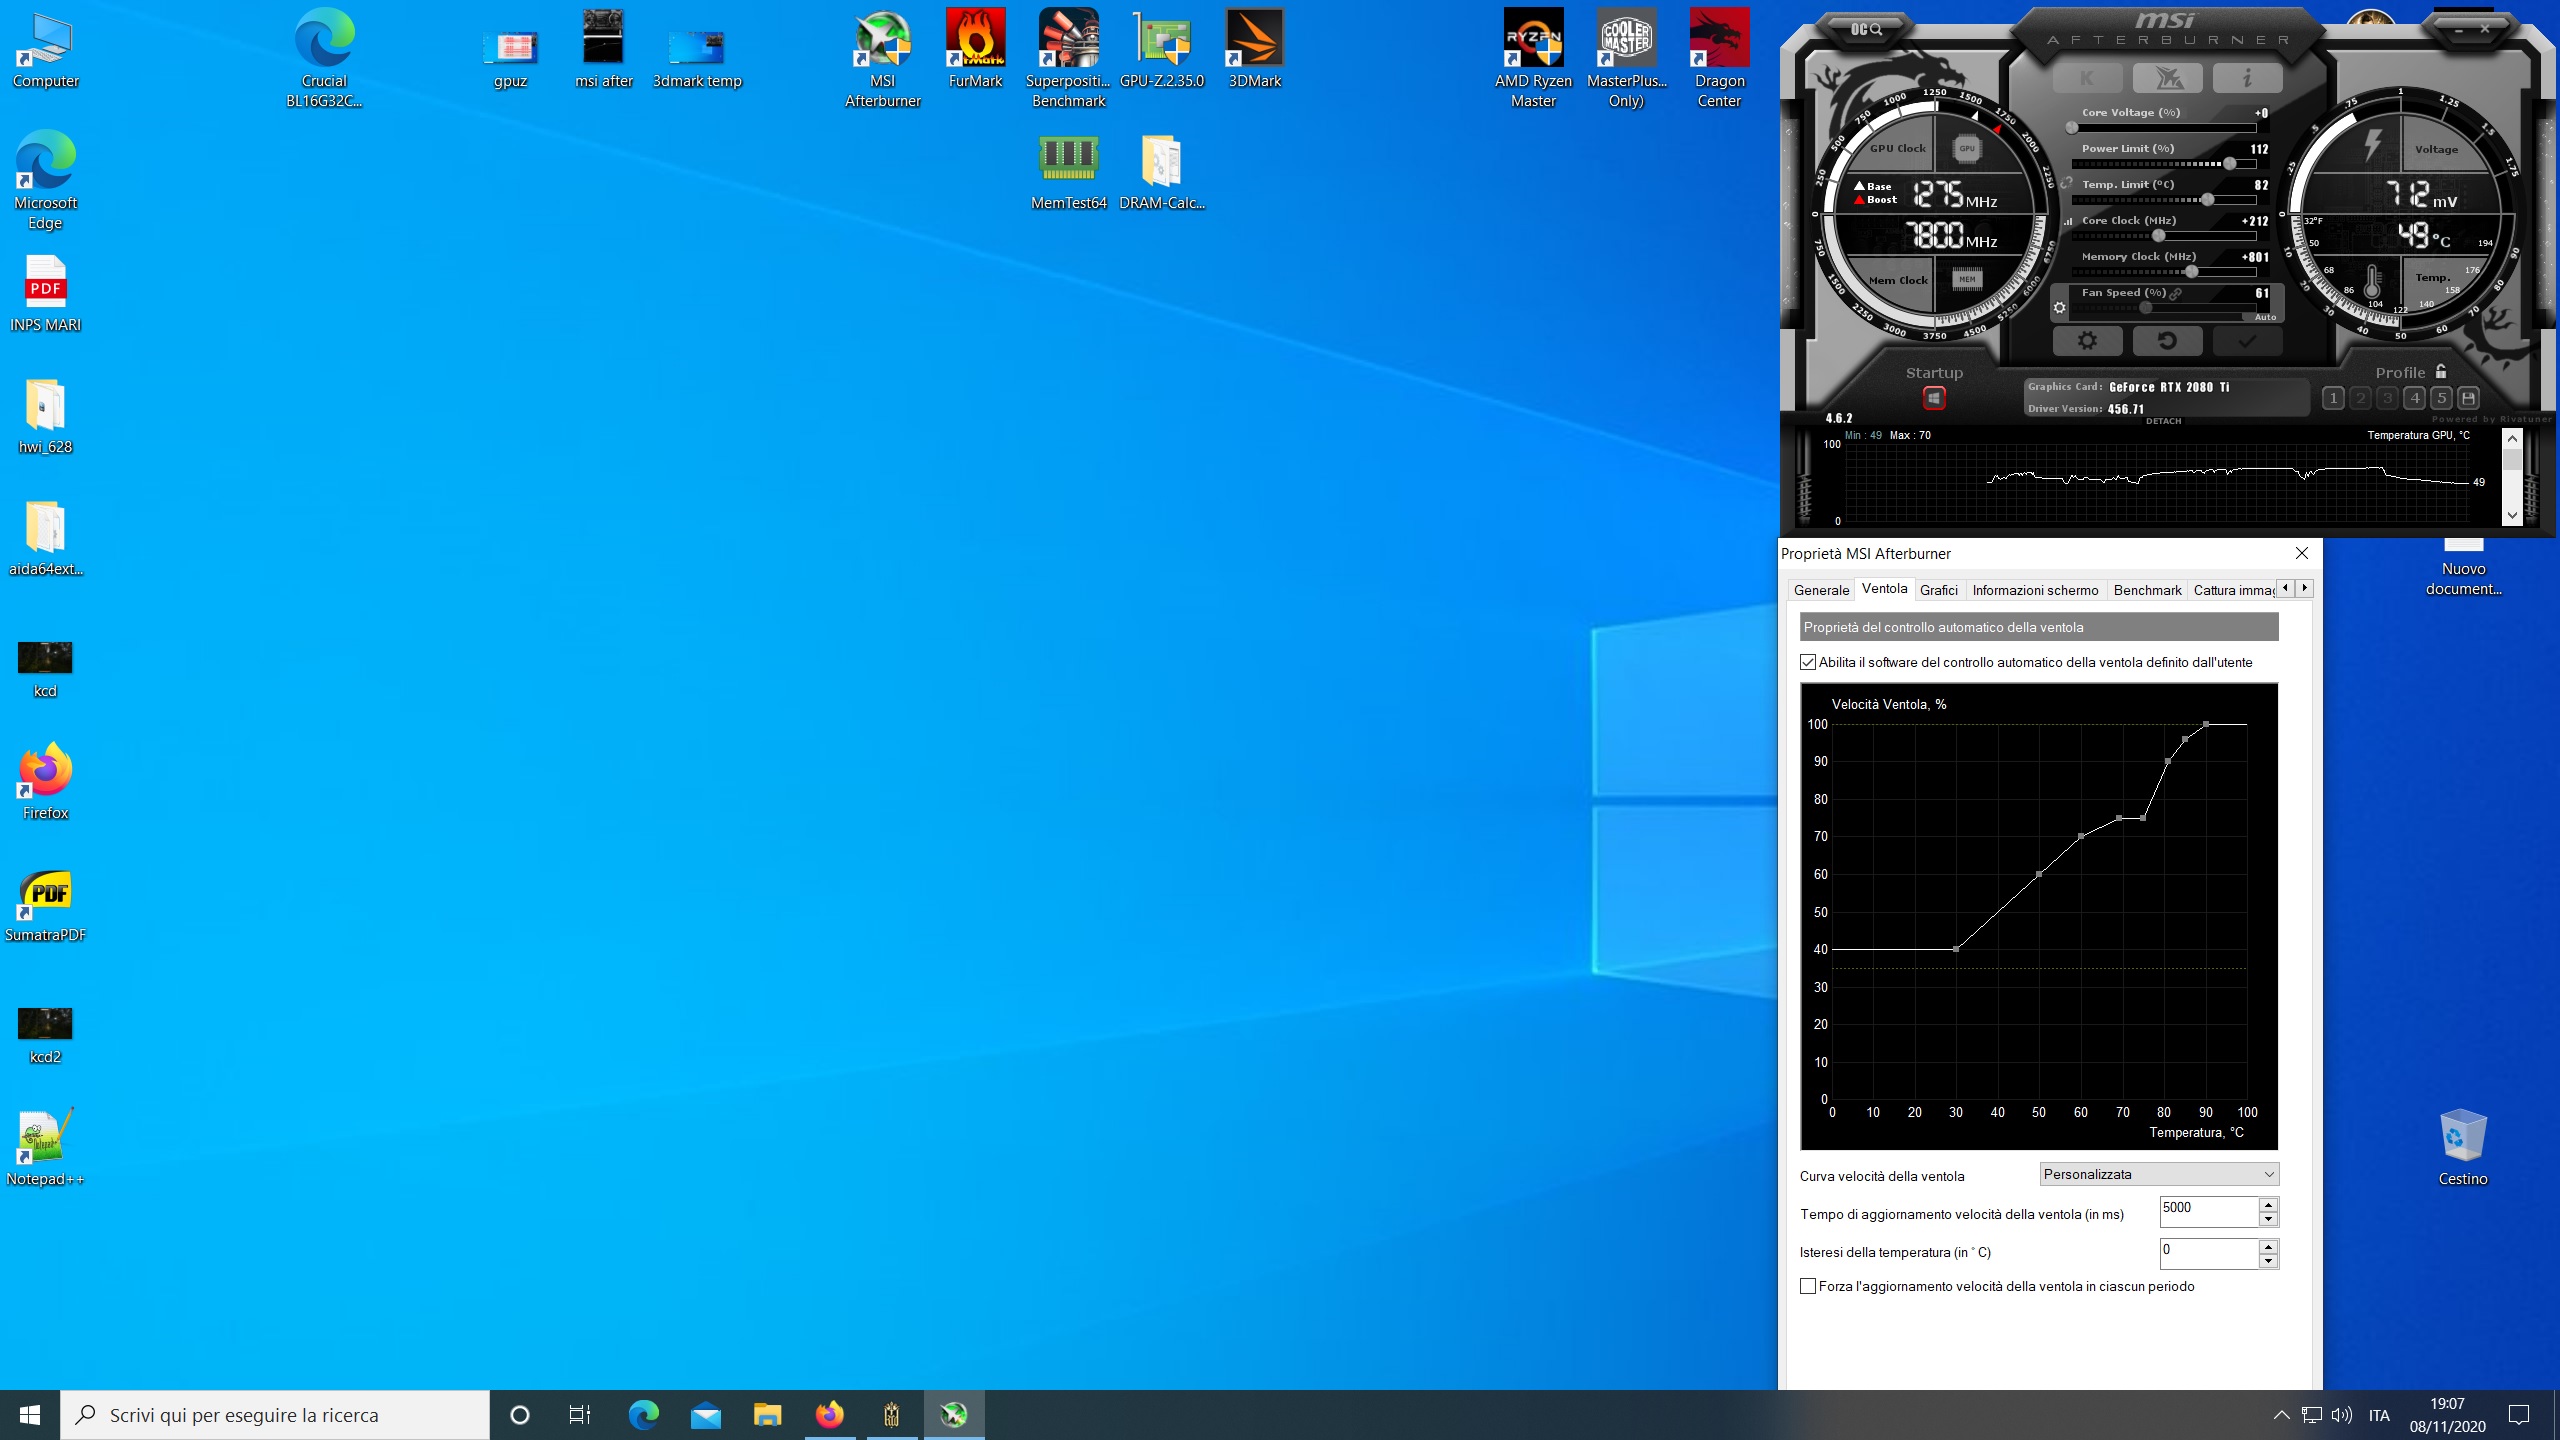This screenshot has height=1440, width=2560.
Task: Adjust the Core Clock slider handle
Action: (x=2159, y=236)
